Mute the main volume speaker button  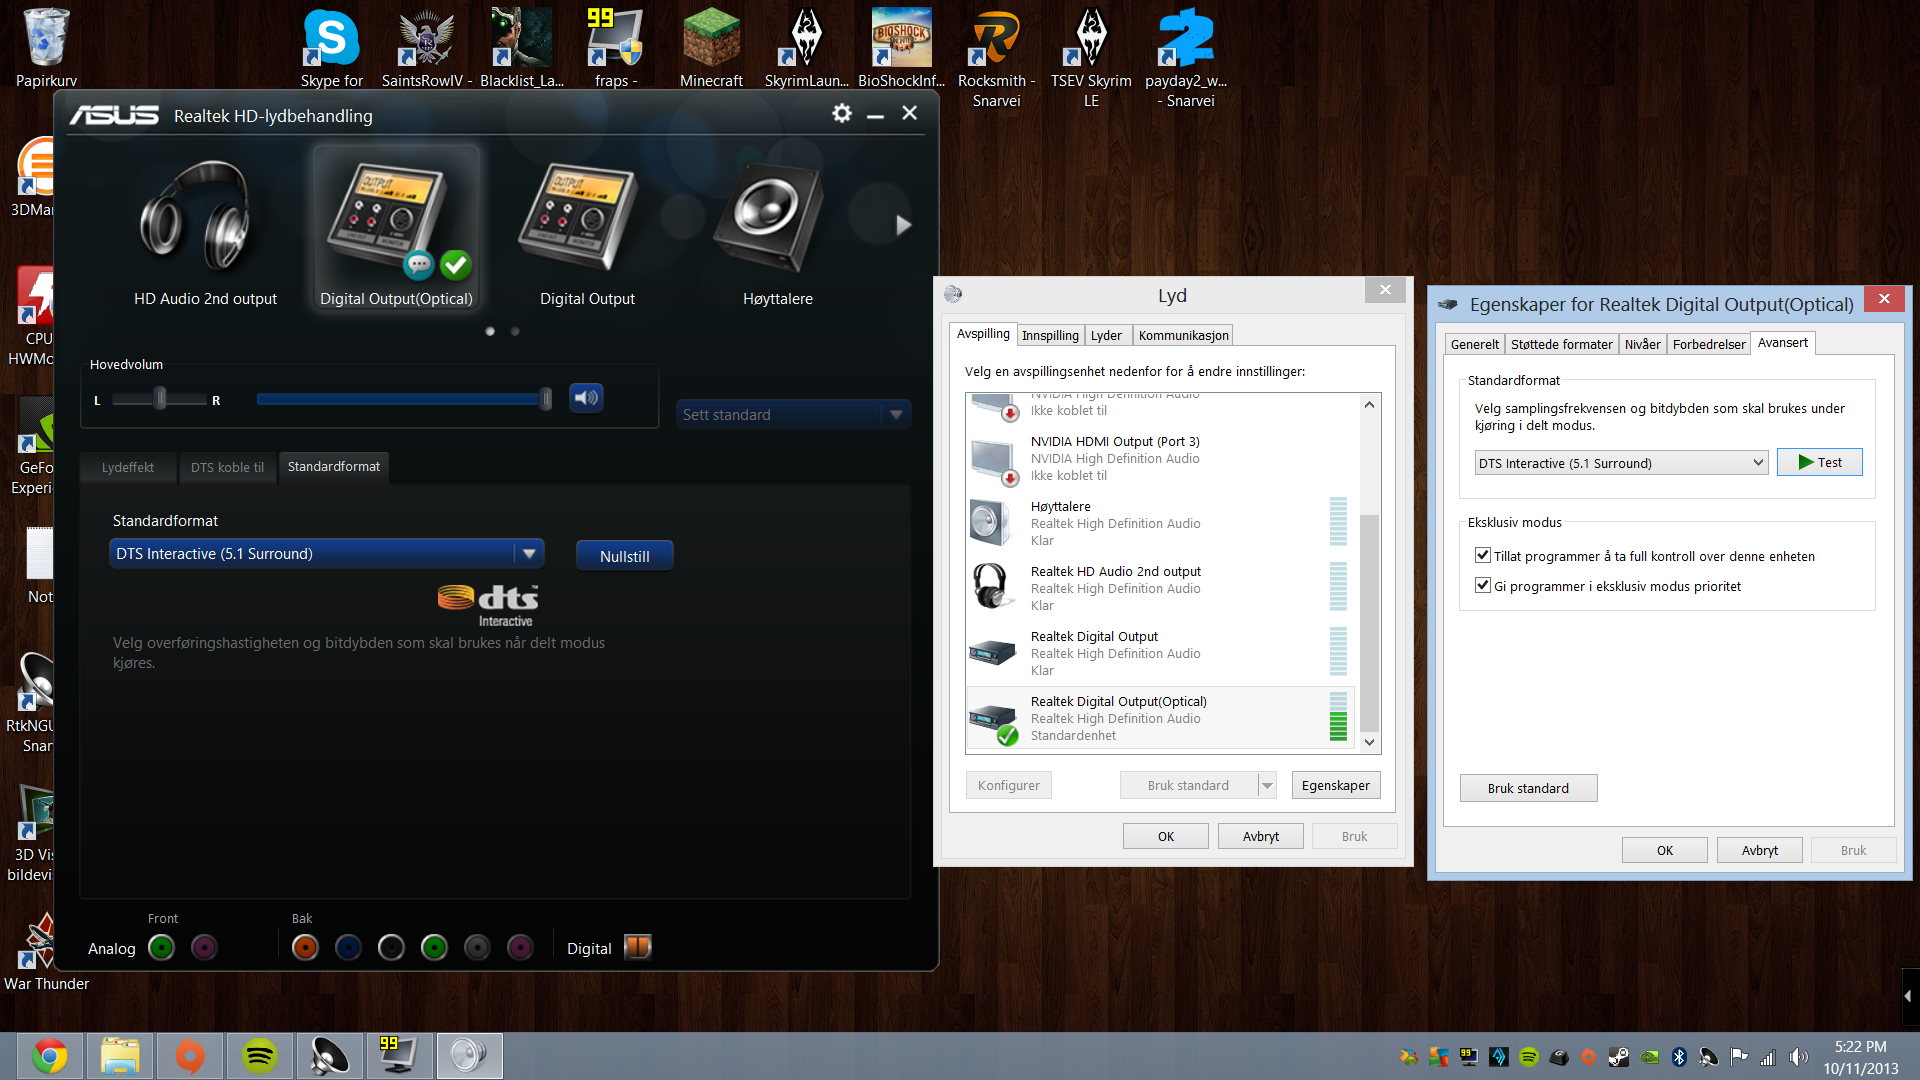click(x=587, y=398)
